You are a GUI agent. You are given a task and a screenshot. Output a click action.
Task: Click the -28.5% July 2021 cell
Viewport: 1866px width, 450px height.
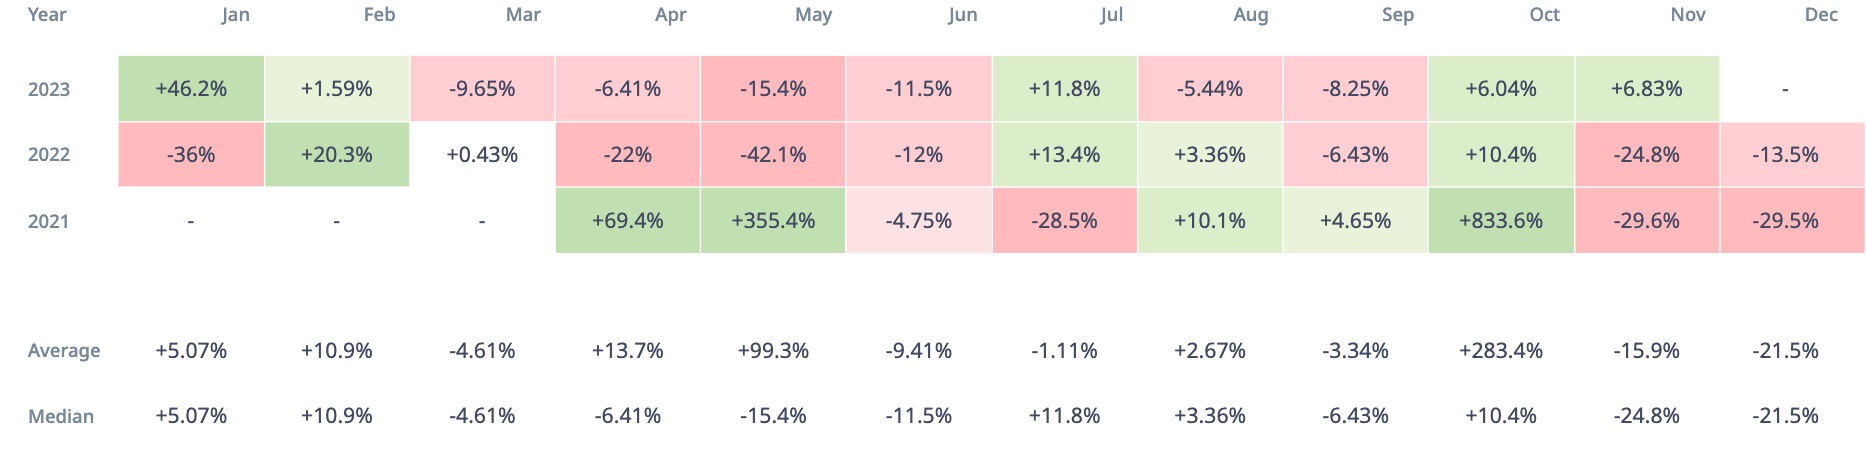(x=1064, y=221)
